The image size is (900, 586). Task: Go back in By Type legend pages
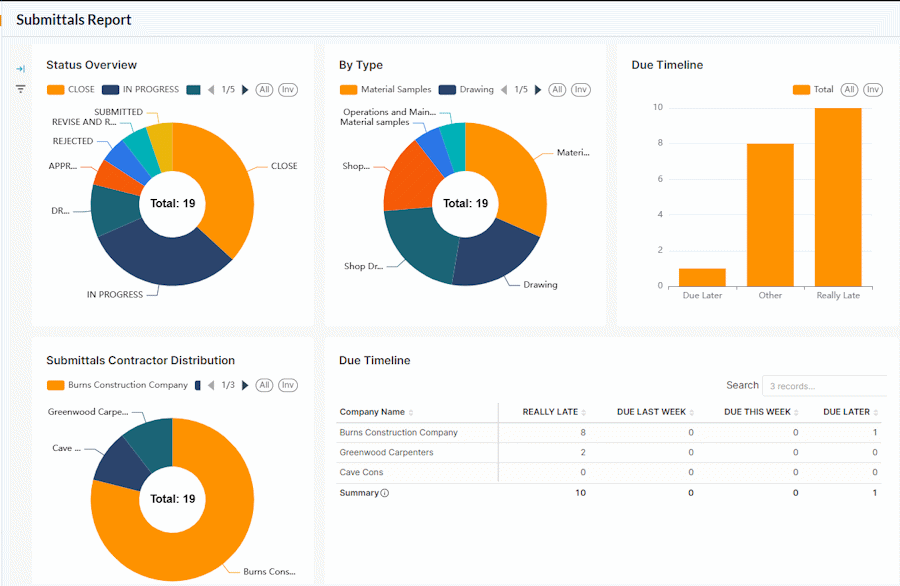click(503, 90)
